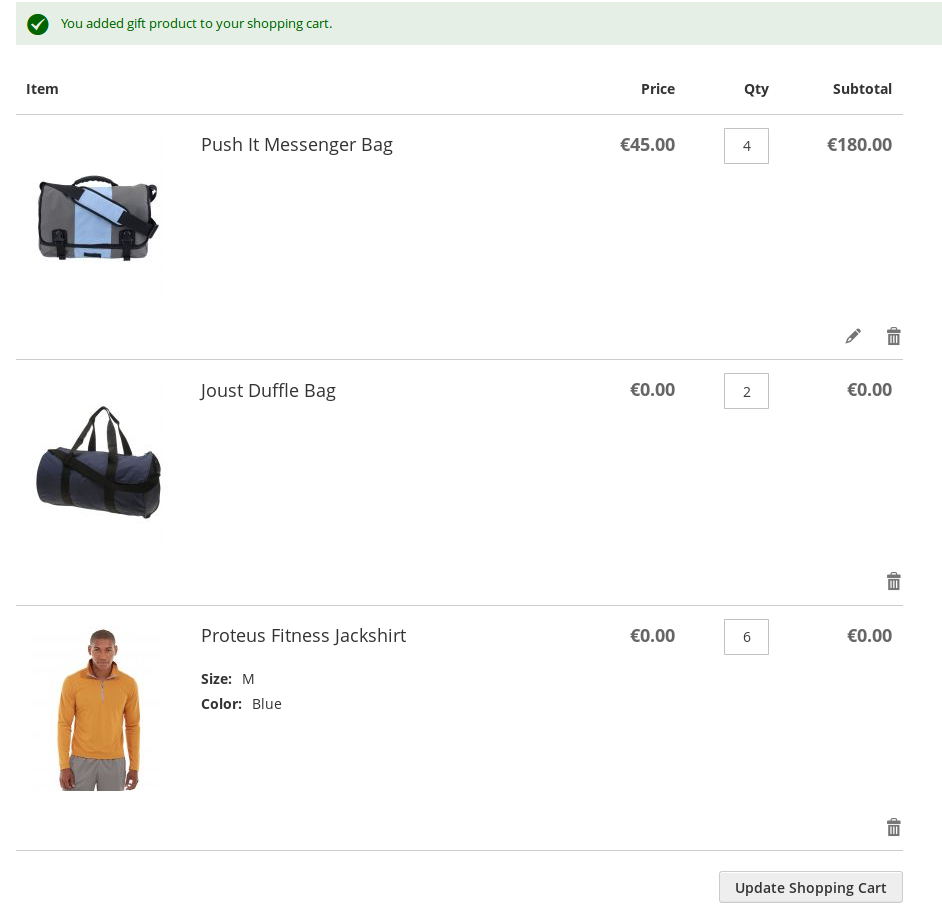
Task: Click the Joust Duffle Bag product image
Action: pos(97,462)
